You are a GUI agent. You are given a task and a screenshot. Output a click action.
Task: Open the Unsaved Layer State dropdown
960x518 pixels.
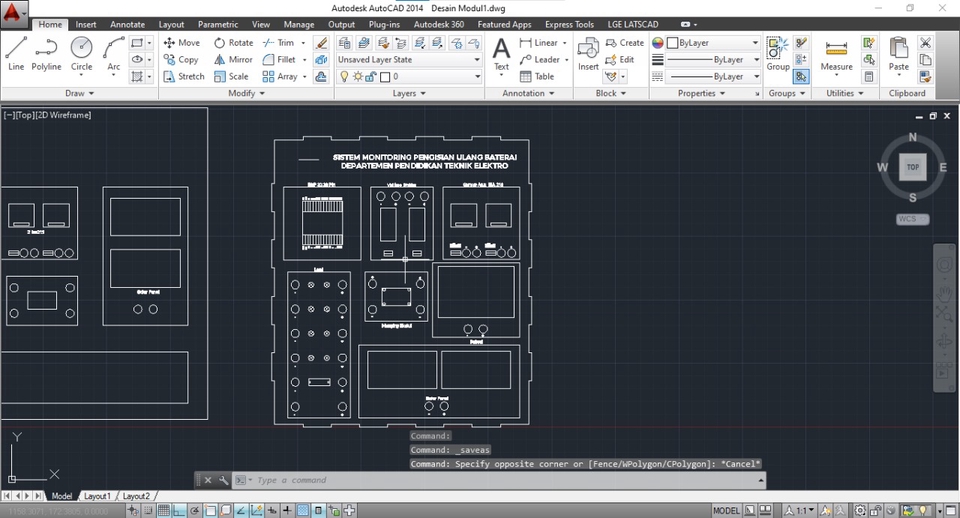point(409,60)
